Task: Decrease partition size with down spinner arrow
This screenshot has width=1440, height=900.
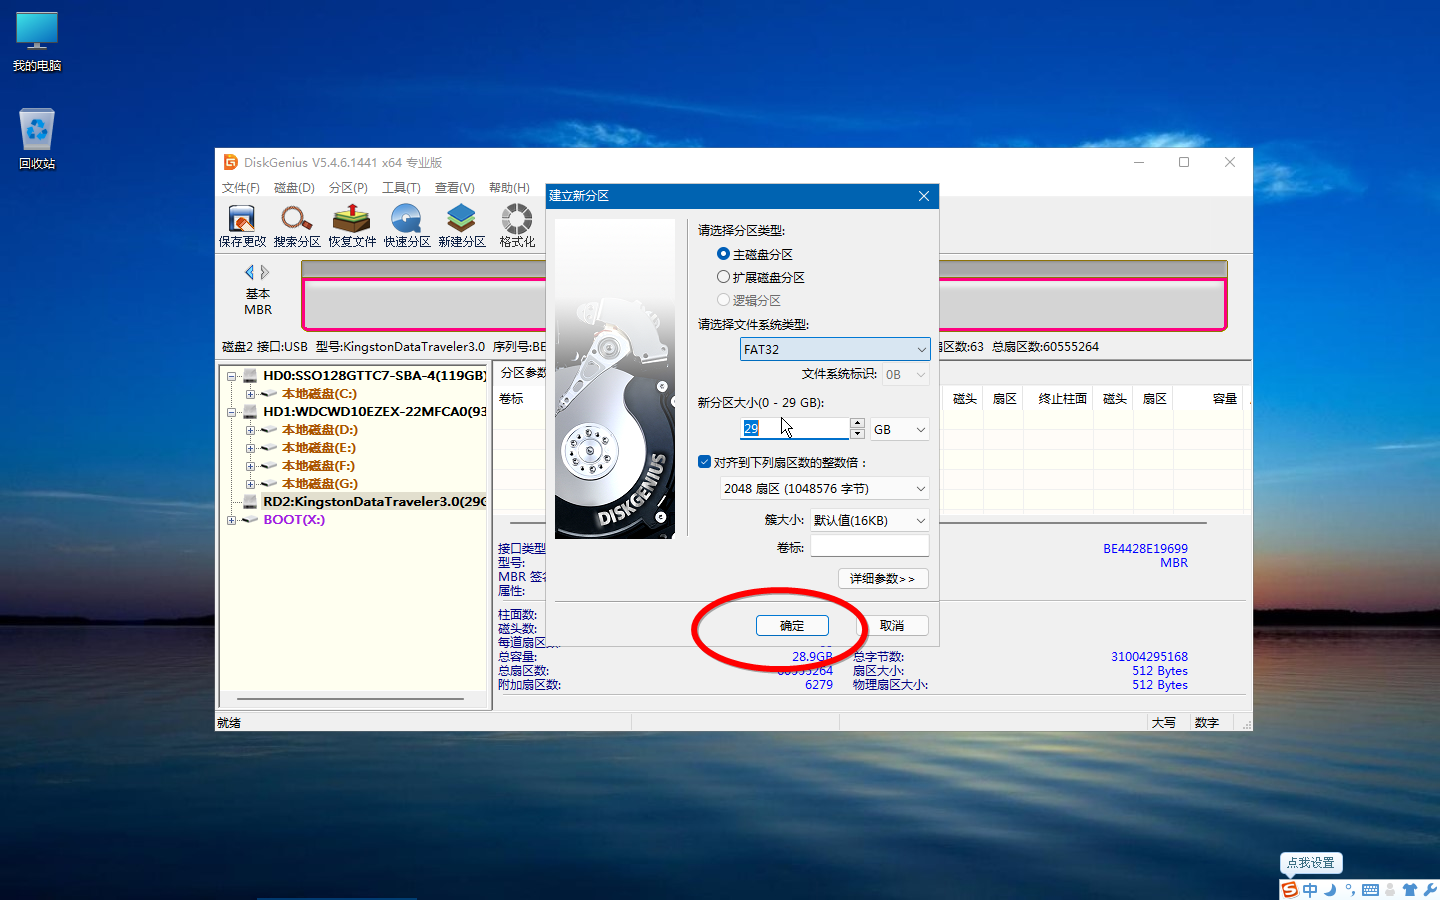Action: (857, 434)
